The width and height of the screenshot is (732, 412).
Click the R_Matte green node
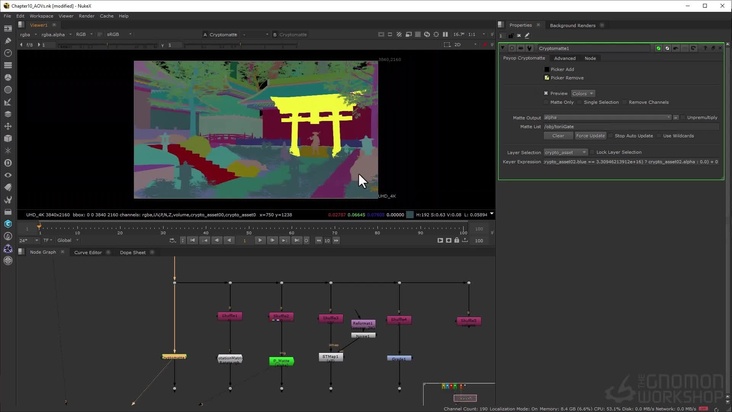(281, 360)
